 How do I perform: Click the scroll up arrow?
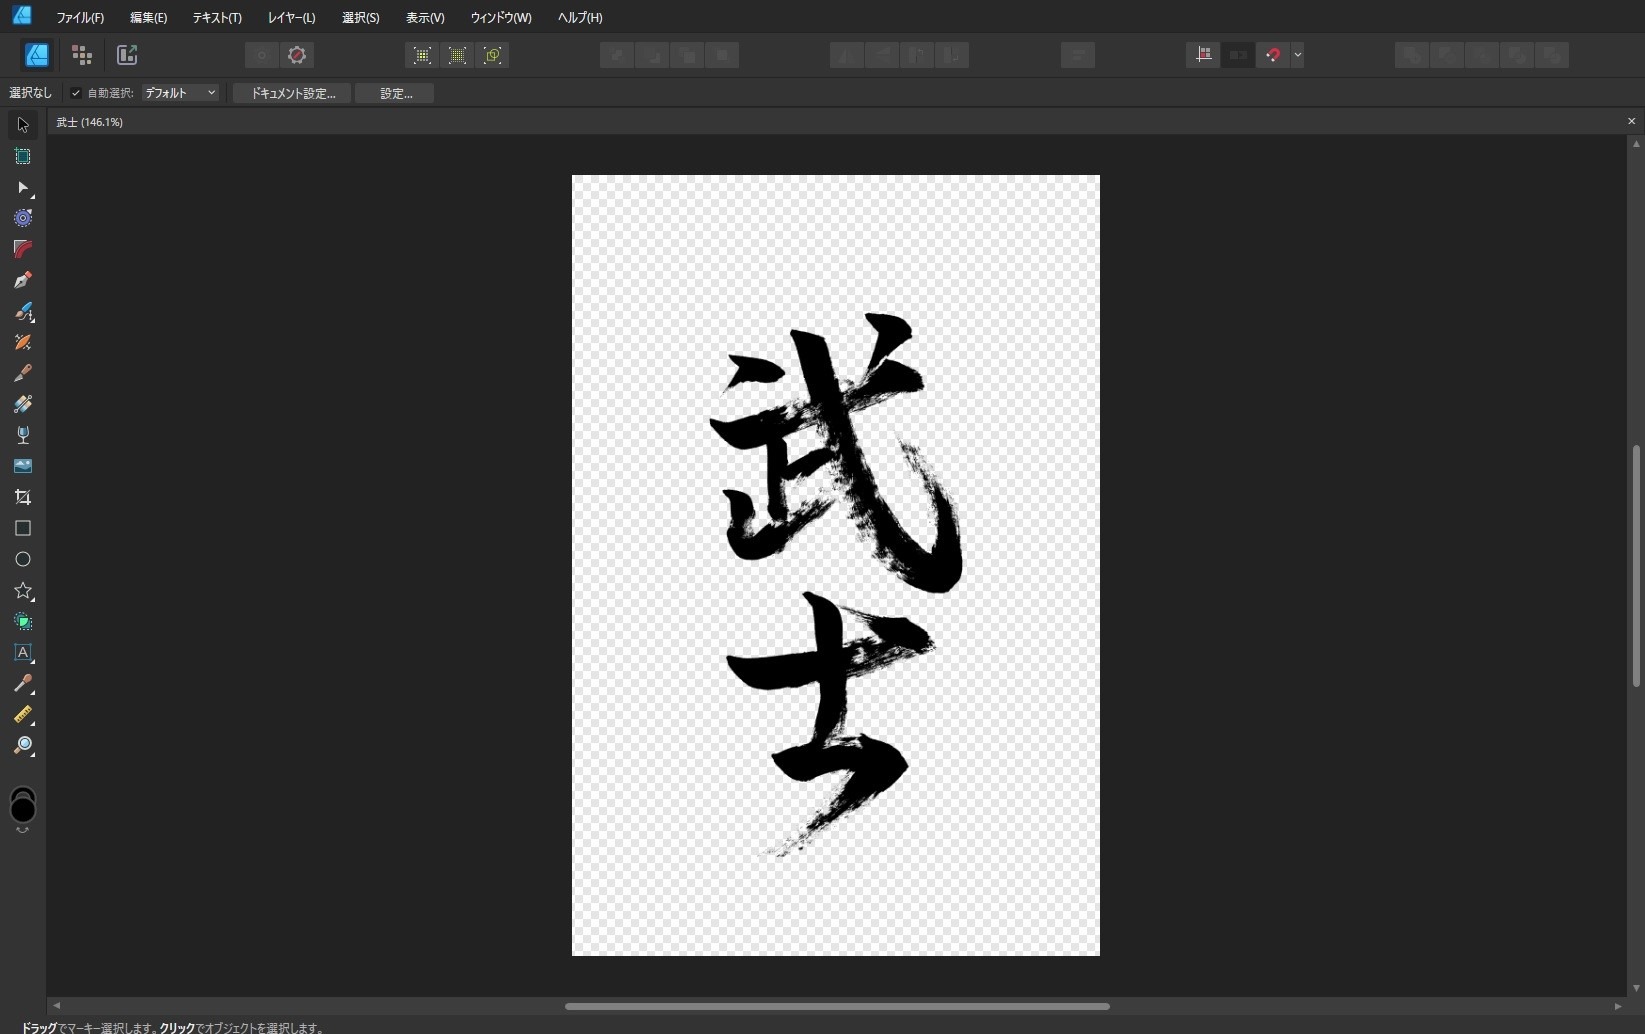1636,144
